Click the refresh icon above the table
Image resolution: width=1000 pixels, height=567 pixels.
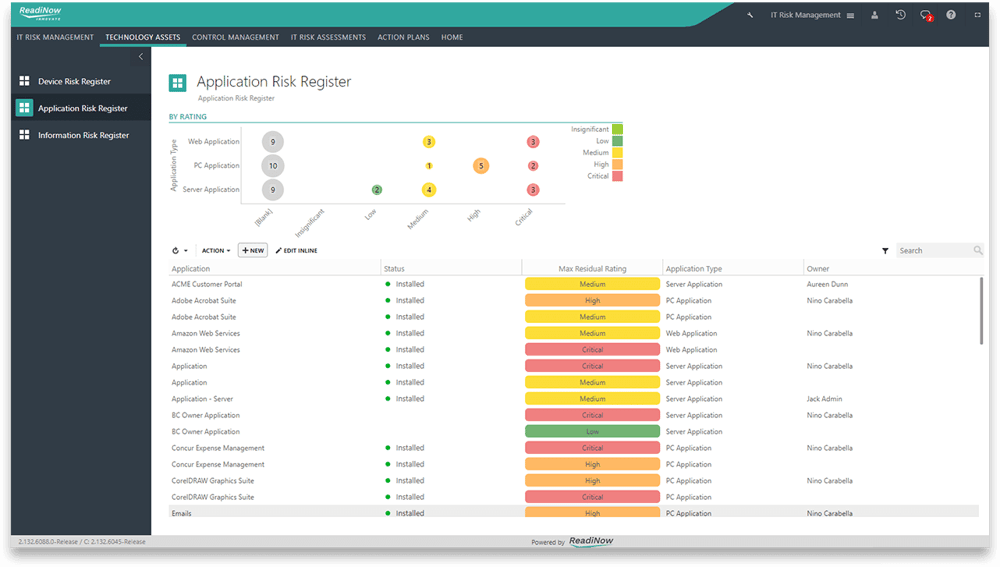tap(175, 251)
